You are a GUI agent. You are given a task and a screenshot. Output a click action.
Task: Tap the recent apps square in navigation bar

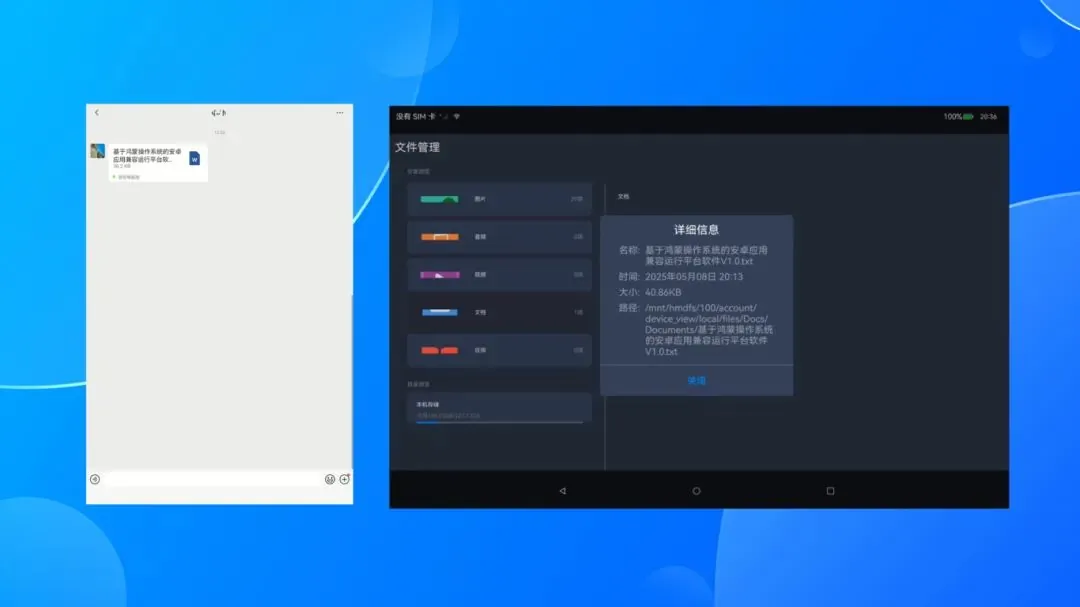coord(830,491)
